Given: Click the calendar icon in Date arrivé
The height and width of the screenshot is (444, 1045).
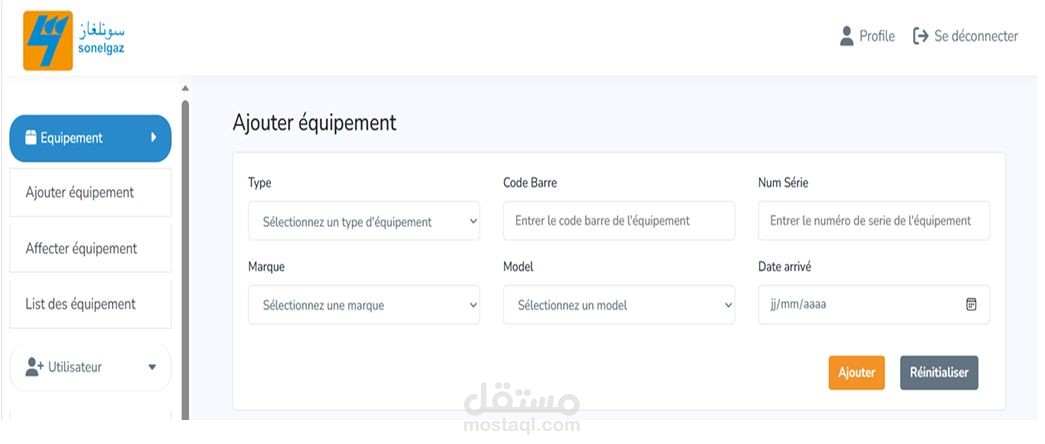Looking at the screenshot, I should tap(971, 305).
